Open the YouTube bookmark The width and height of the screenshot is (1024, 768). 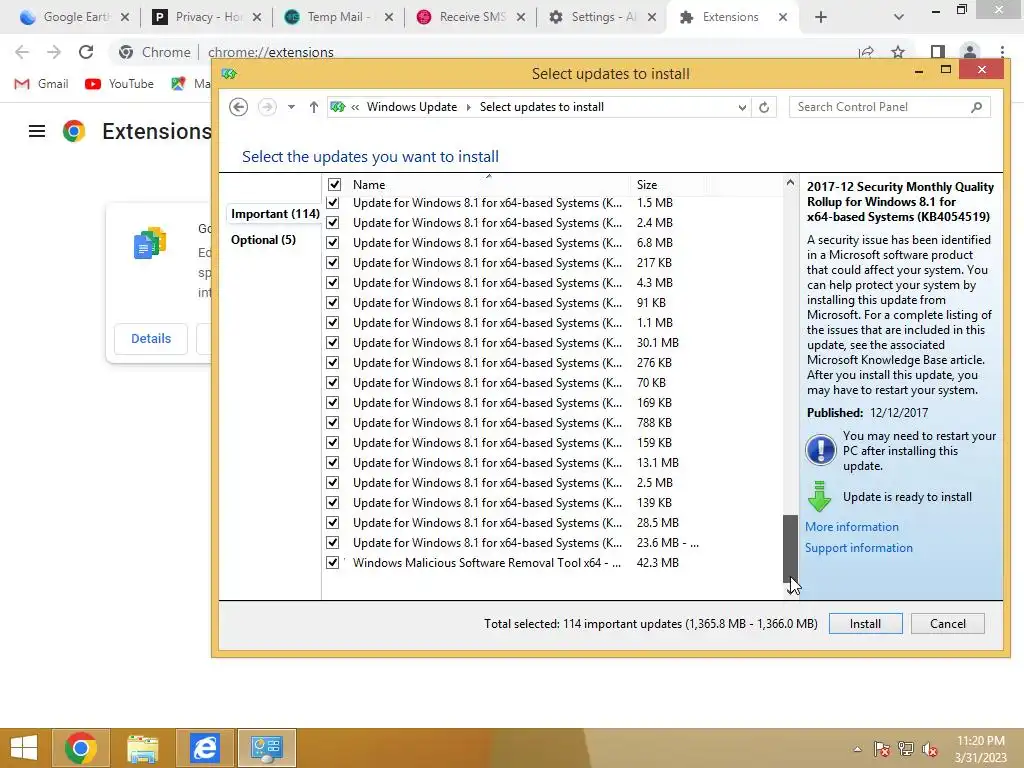pos(119,84)
